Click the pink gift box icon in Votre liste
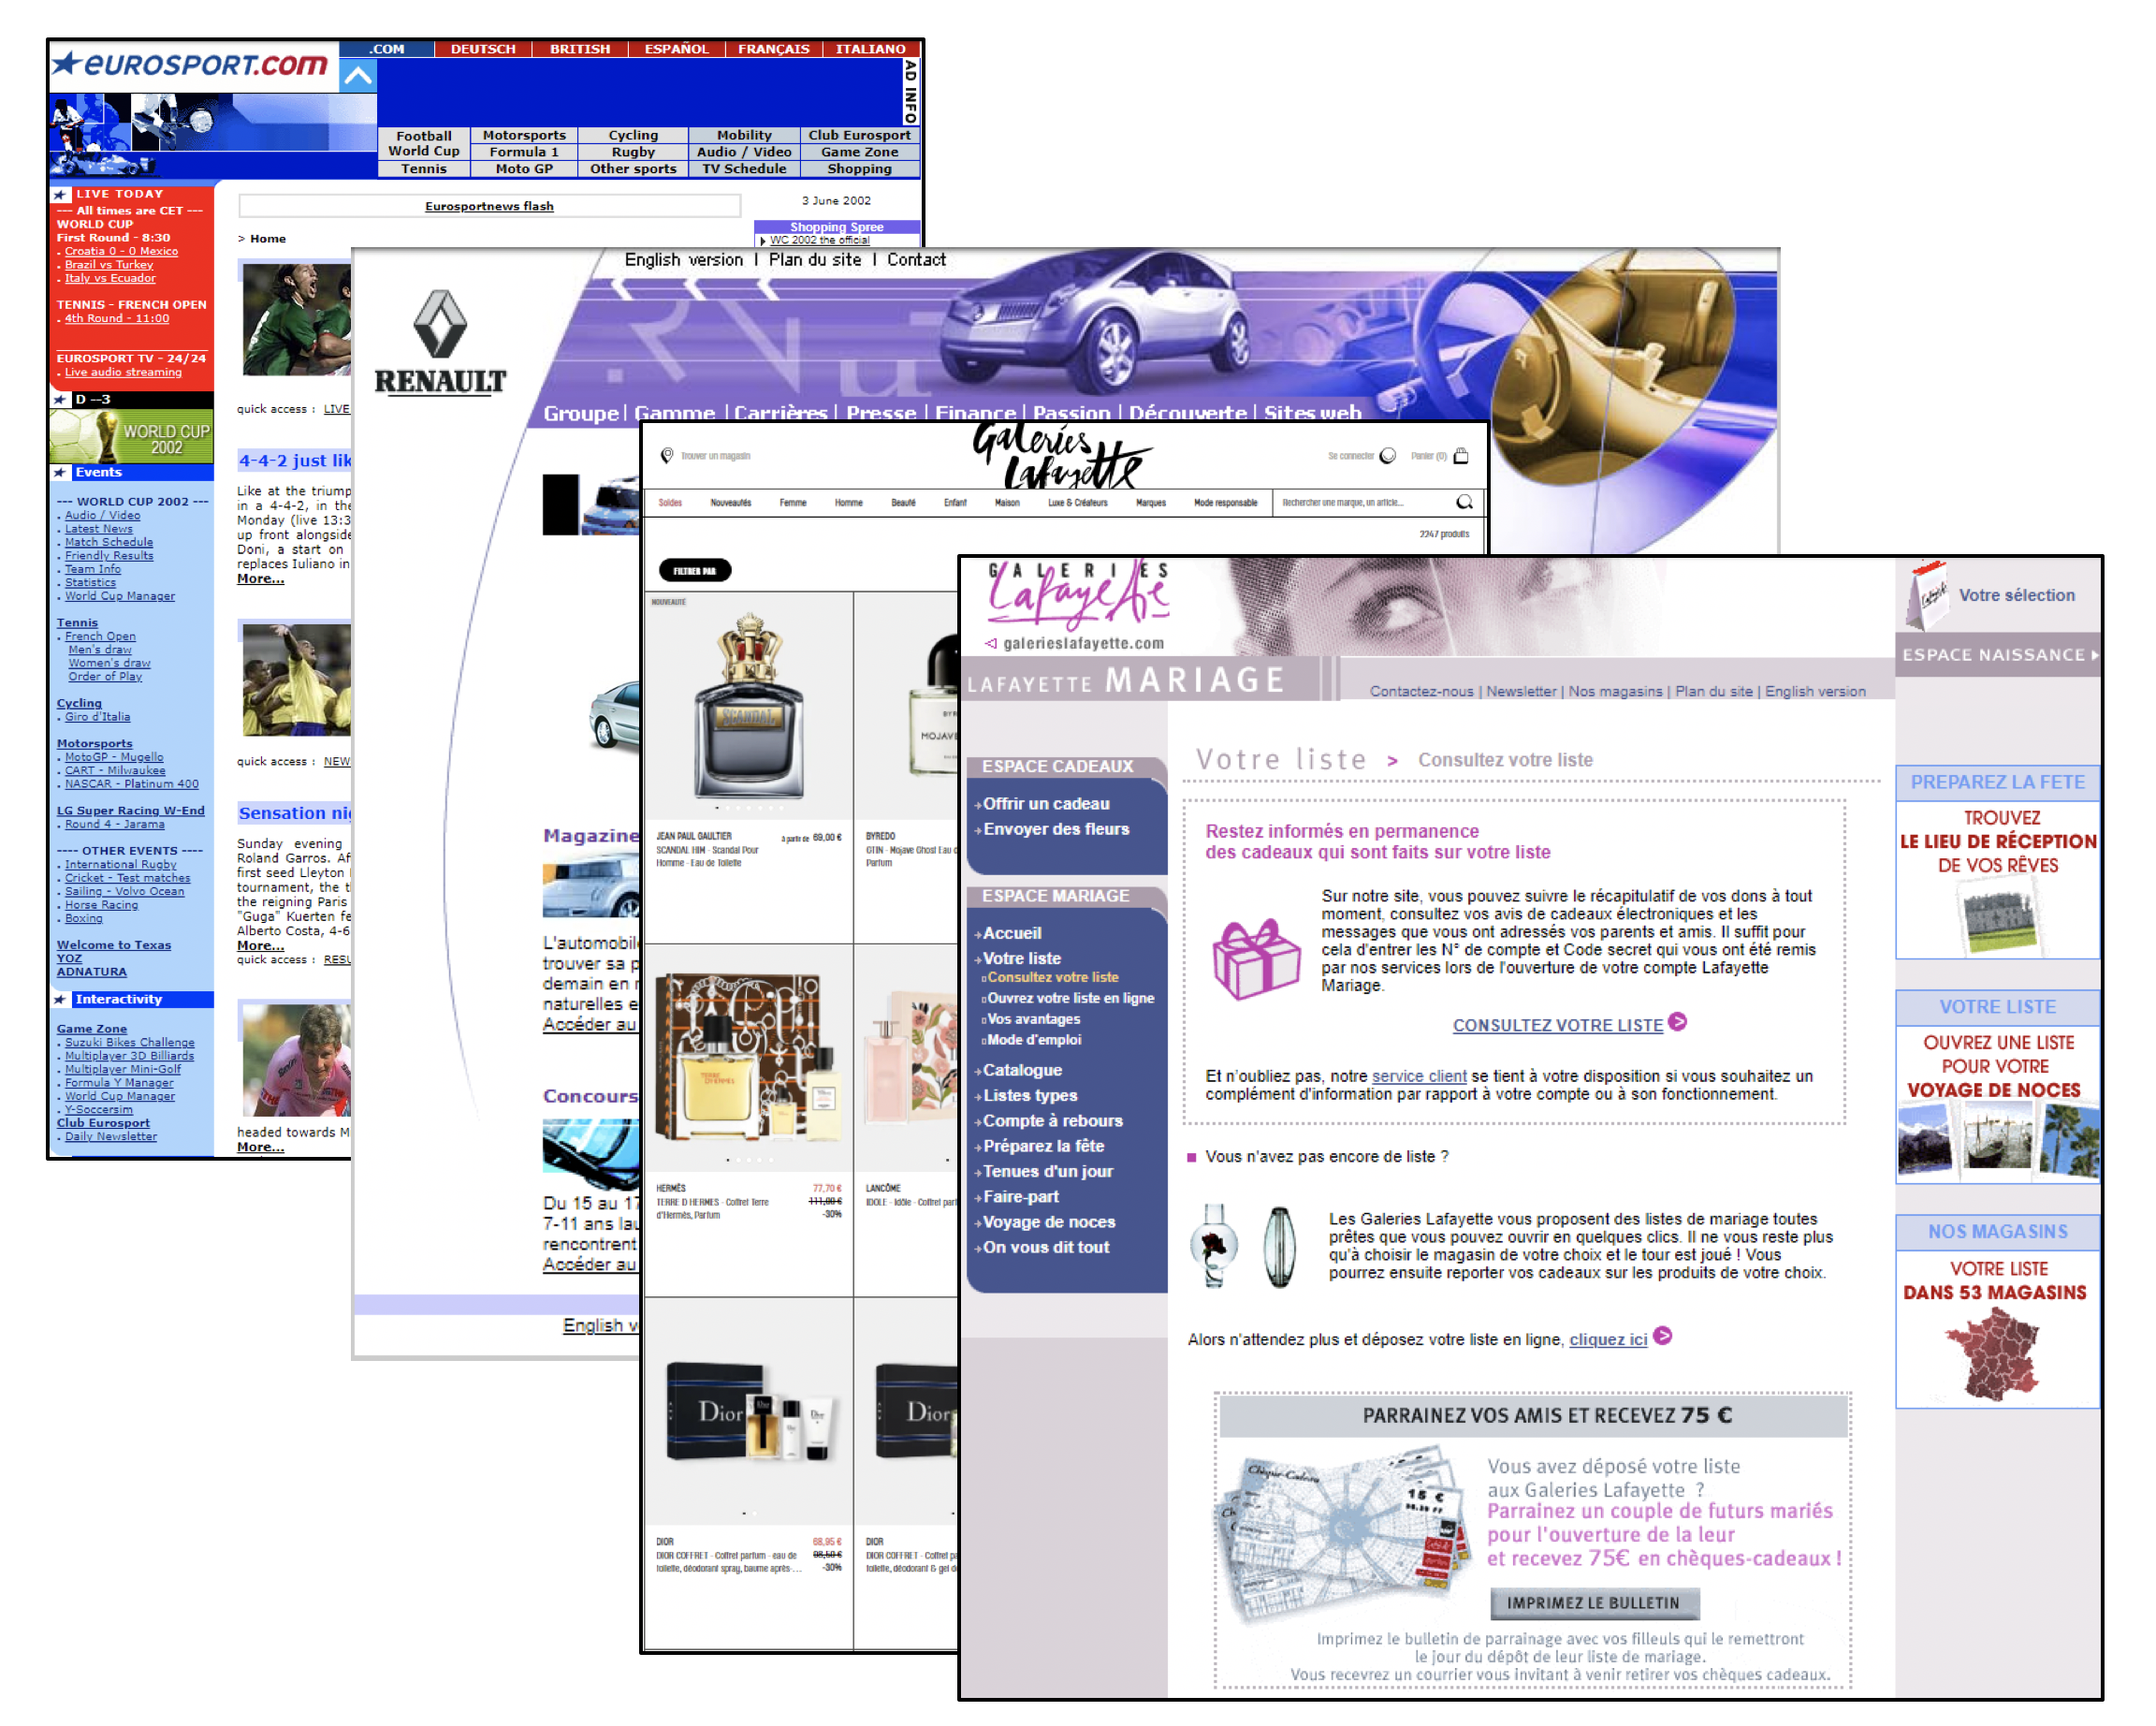Image resolution: width=2156 pixels, height=1726 pixels. click(1256, 958)
